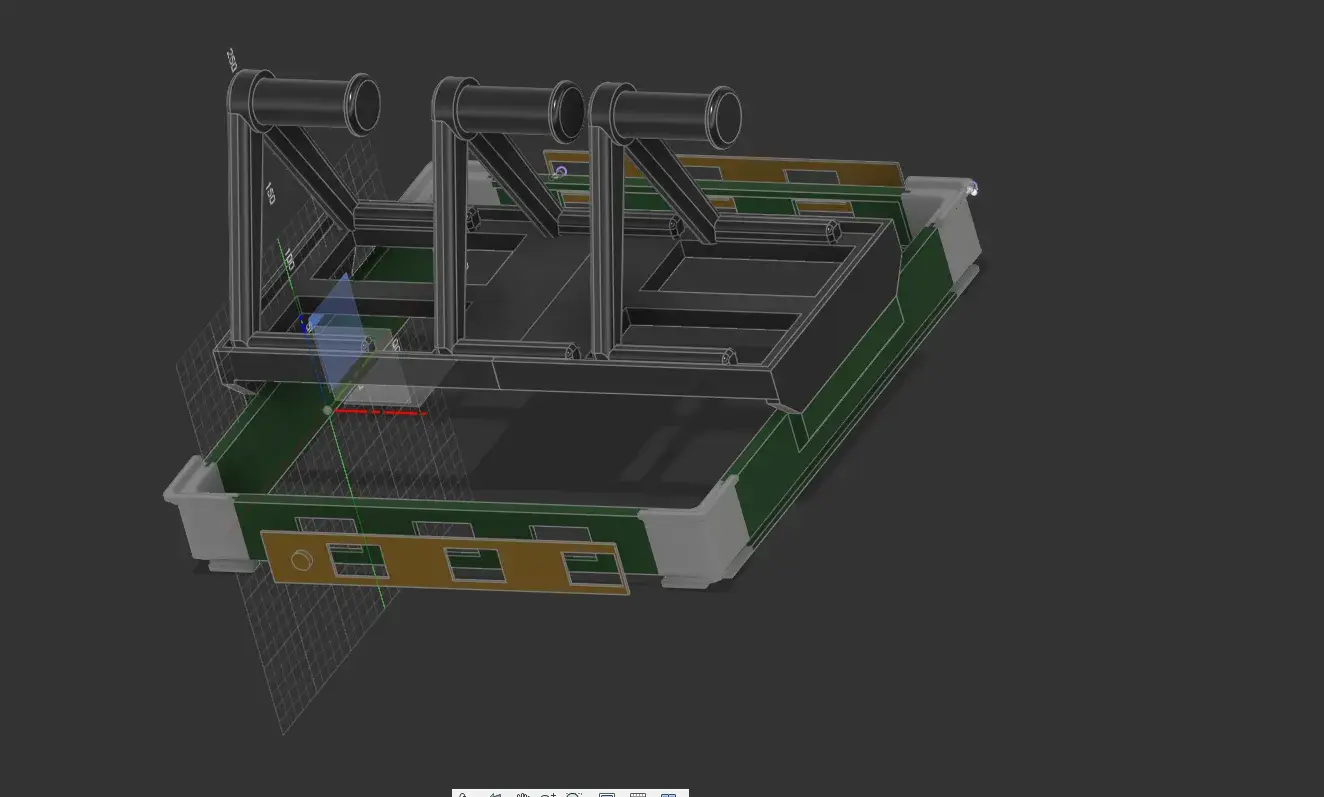The width and height of the screenshot is (1324, 797).
Task: Select the front-right gray corner bracket
Action: click(694, 541)
